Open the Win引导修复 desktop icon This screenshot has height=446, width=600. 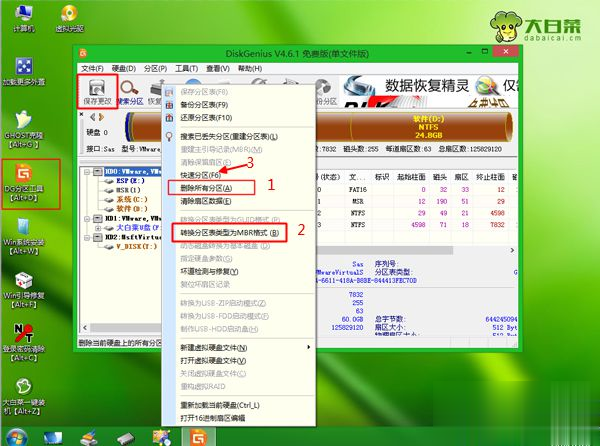click(22, 291)
